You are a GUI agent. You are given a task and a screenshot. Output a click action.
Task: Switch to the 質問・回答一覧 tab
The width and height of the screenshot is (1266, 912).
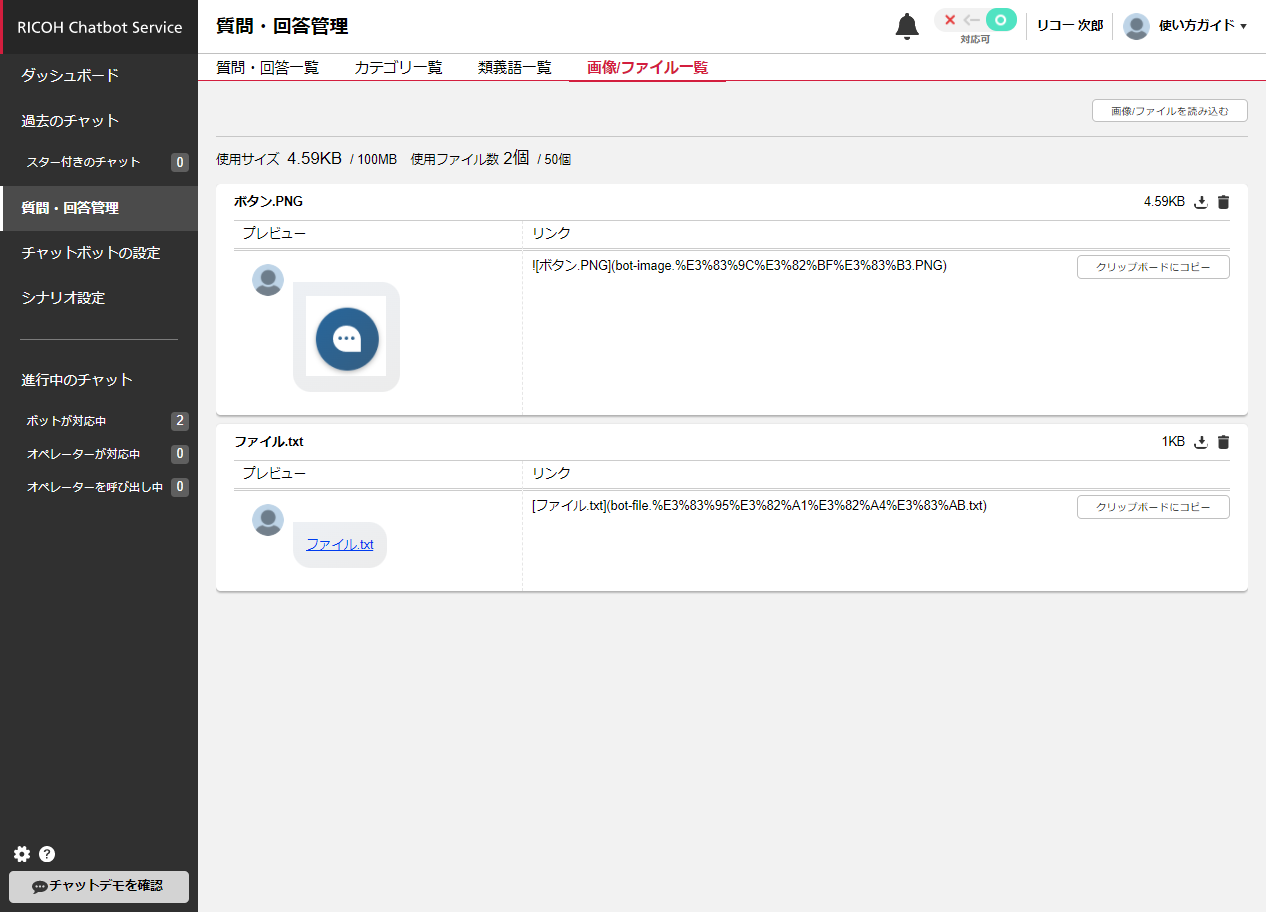tap(267, 68)
